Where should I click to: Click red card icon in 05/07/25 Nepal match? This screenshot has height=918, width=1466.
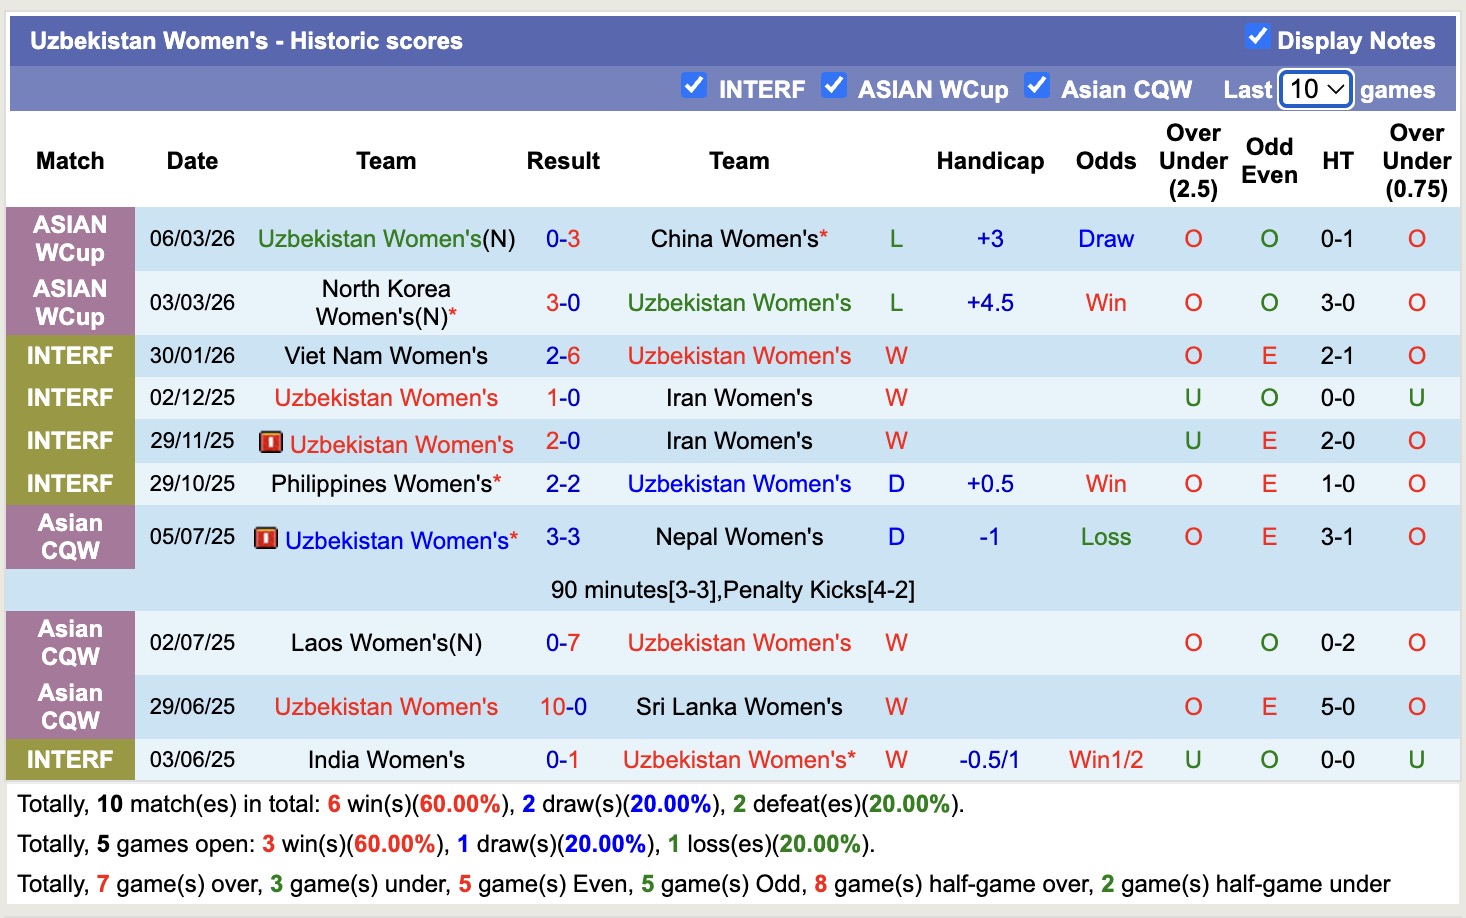coord(265,538)
